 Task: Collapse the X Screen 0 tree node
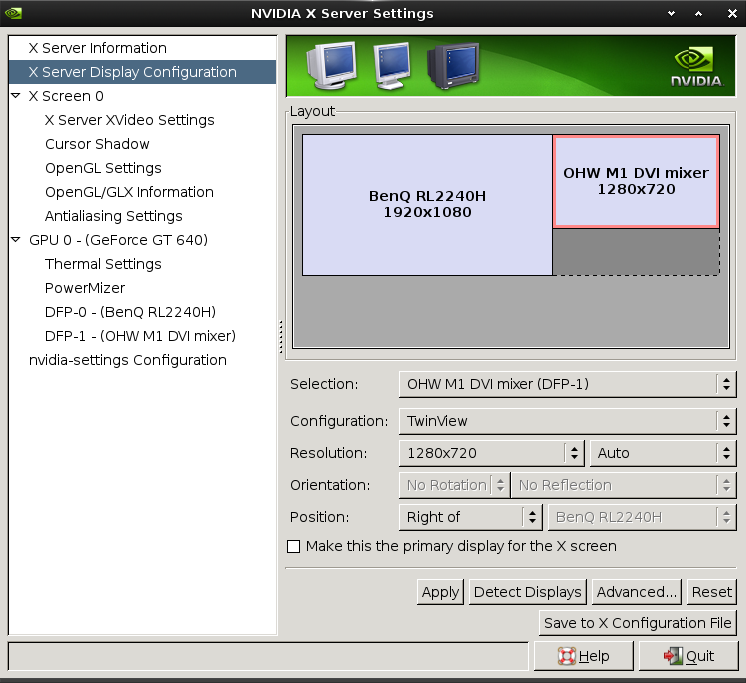(16, 96)
